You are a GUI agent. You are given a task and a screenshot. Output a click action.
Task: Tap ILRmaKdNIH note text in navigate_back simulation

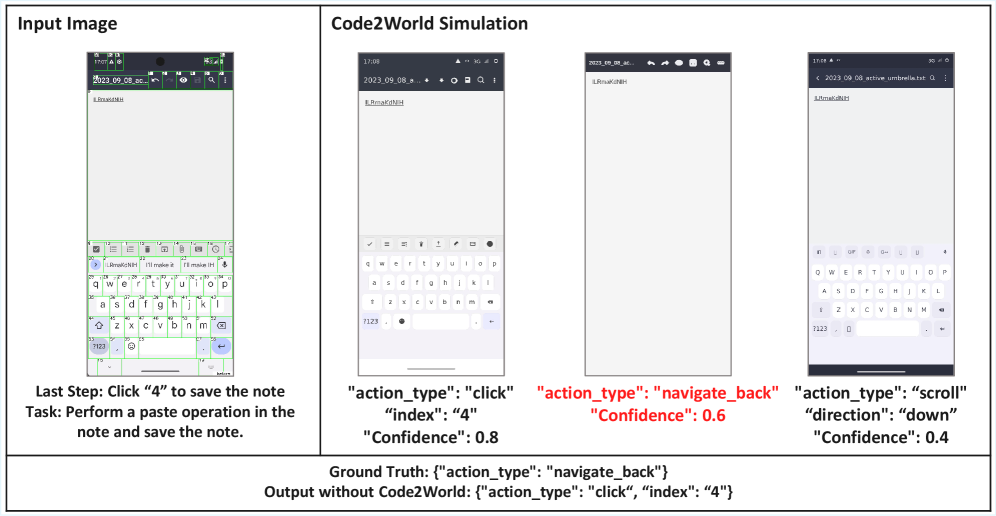609,82
